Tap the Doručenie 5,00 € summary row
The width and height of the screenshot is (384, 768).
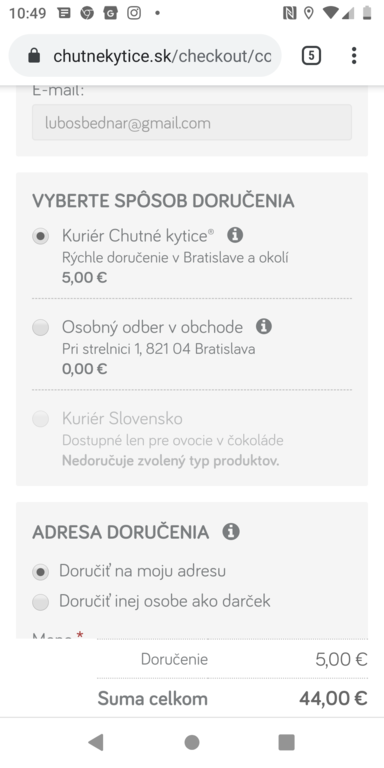(232, 659)
